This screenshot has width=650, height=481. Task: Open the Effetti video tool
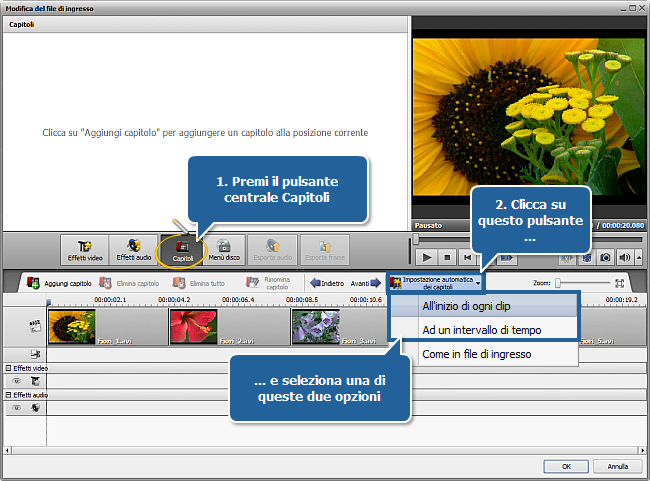[x=84, y=250]
